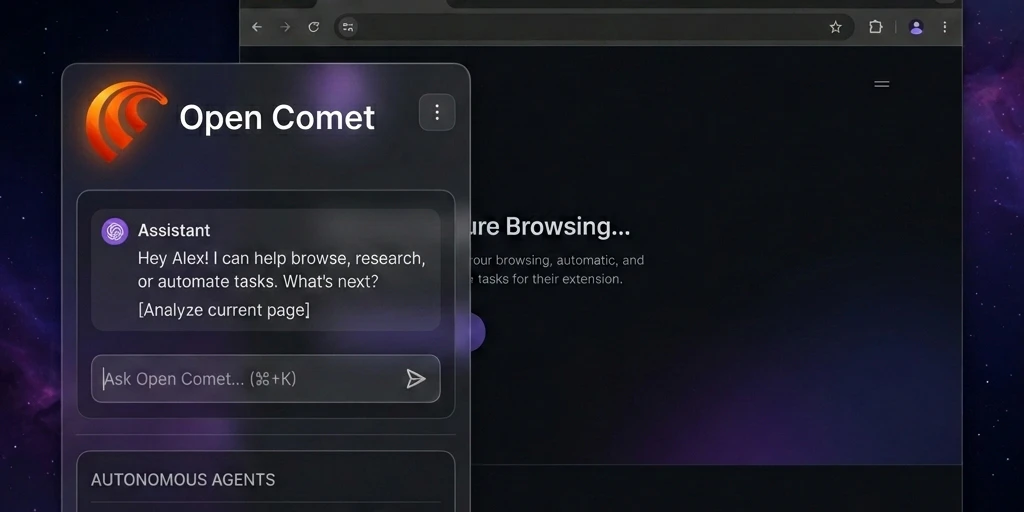
Task: Click Analyze current page suggestion
Action: point(224,310)
